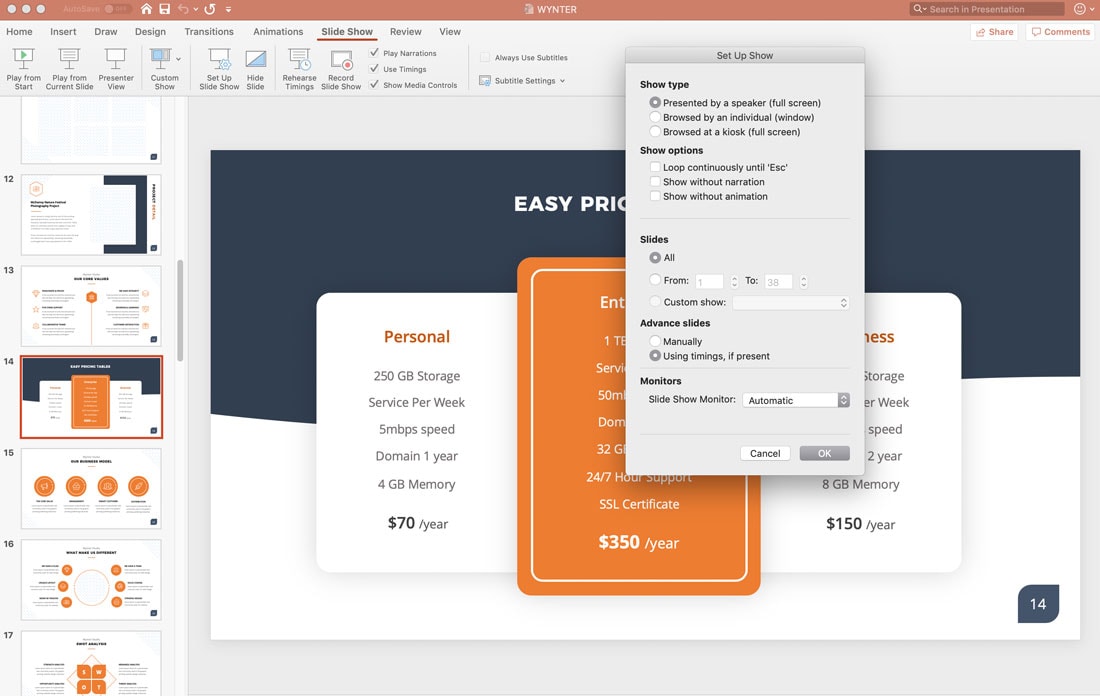Select slide 16 thumbnail
Screen dimensions: 1100x696
(x=90, y=578)
